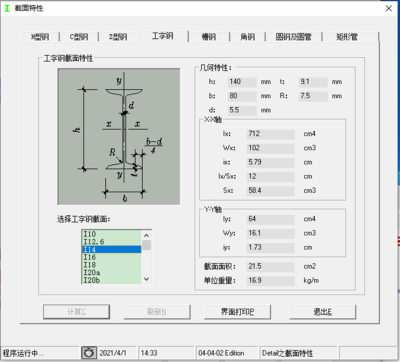Viewport: 400px width, 362px height.
Task: Select I20a in the section list
Action: pyautogui.click(x=112, y=272)
